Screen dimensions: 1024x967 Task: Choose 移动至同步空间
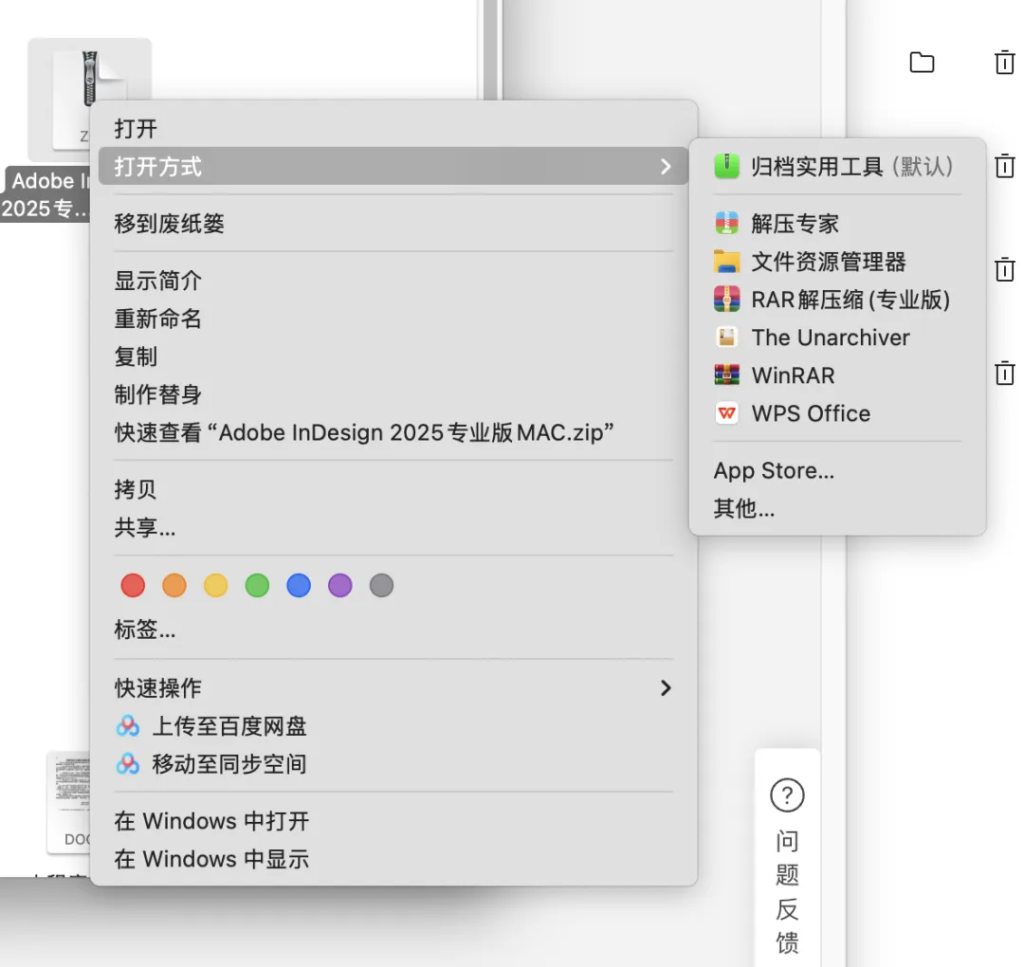(393, 763)
